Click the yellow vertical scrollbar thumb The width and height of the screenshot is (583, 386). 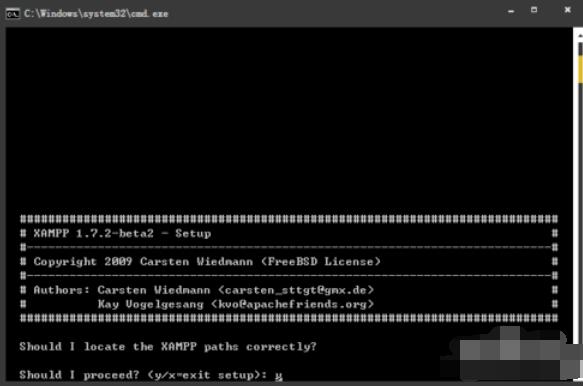click(580, 69)
